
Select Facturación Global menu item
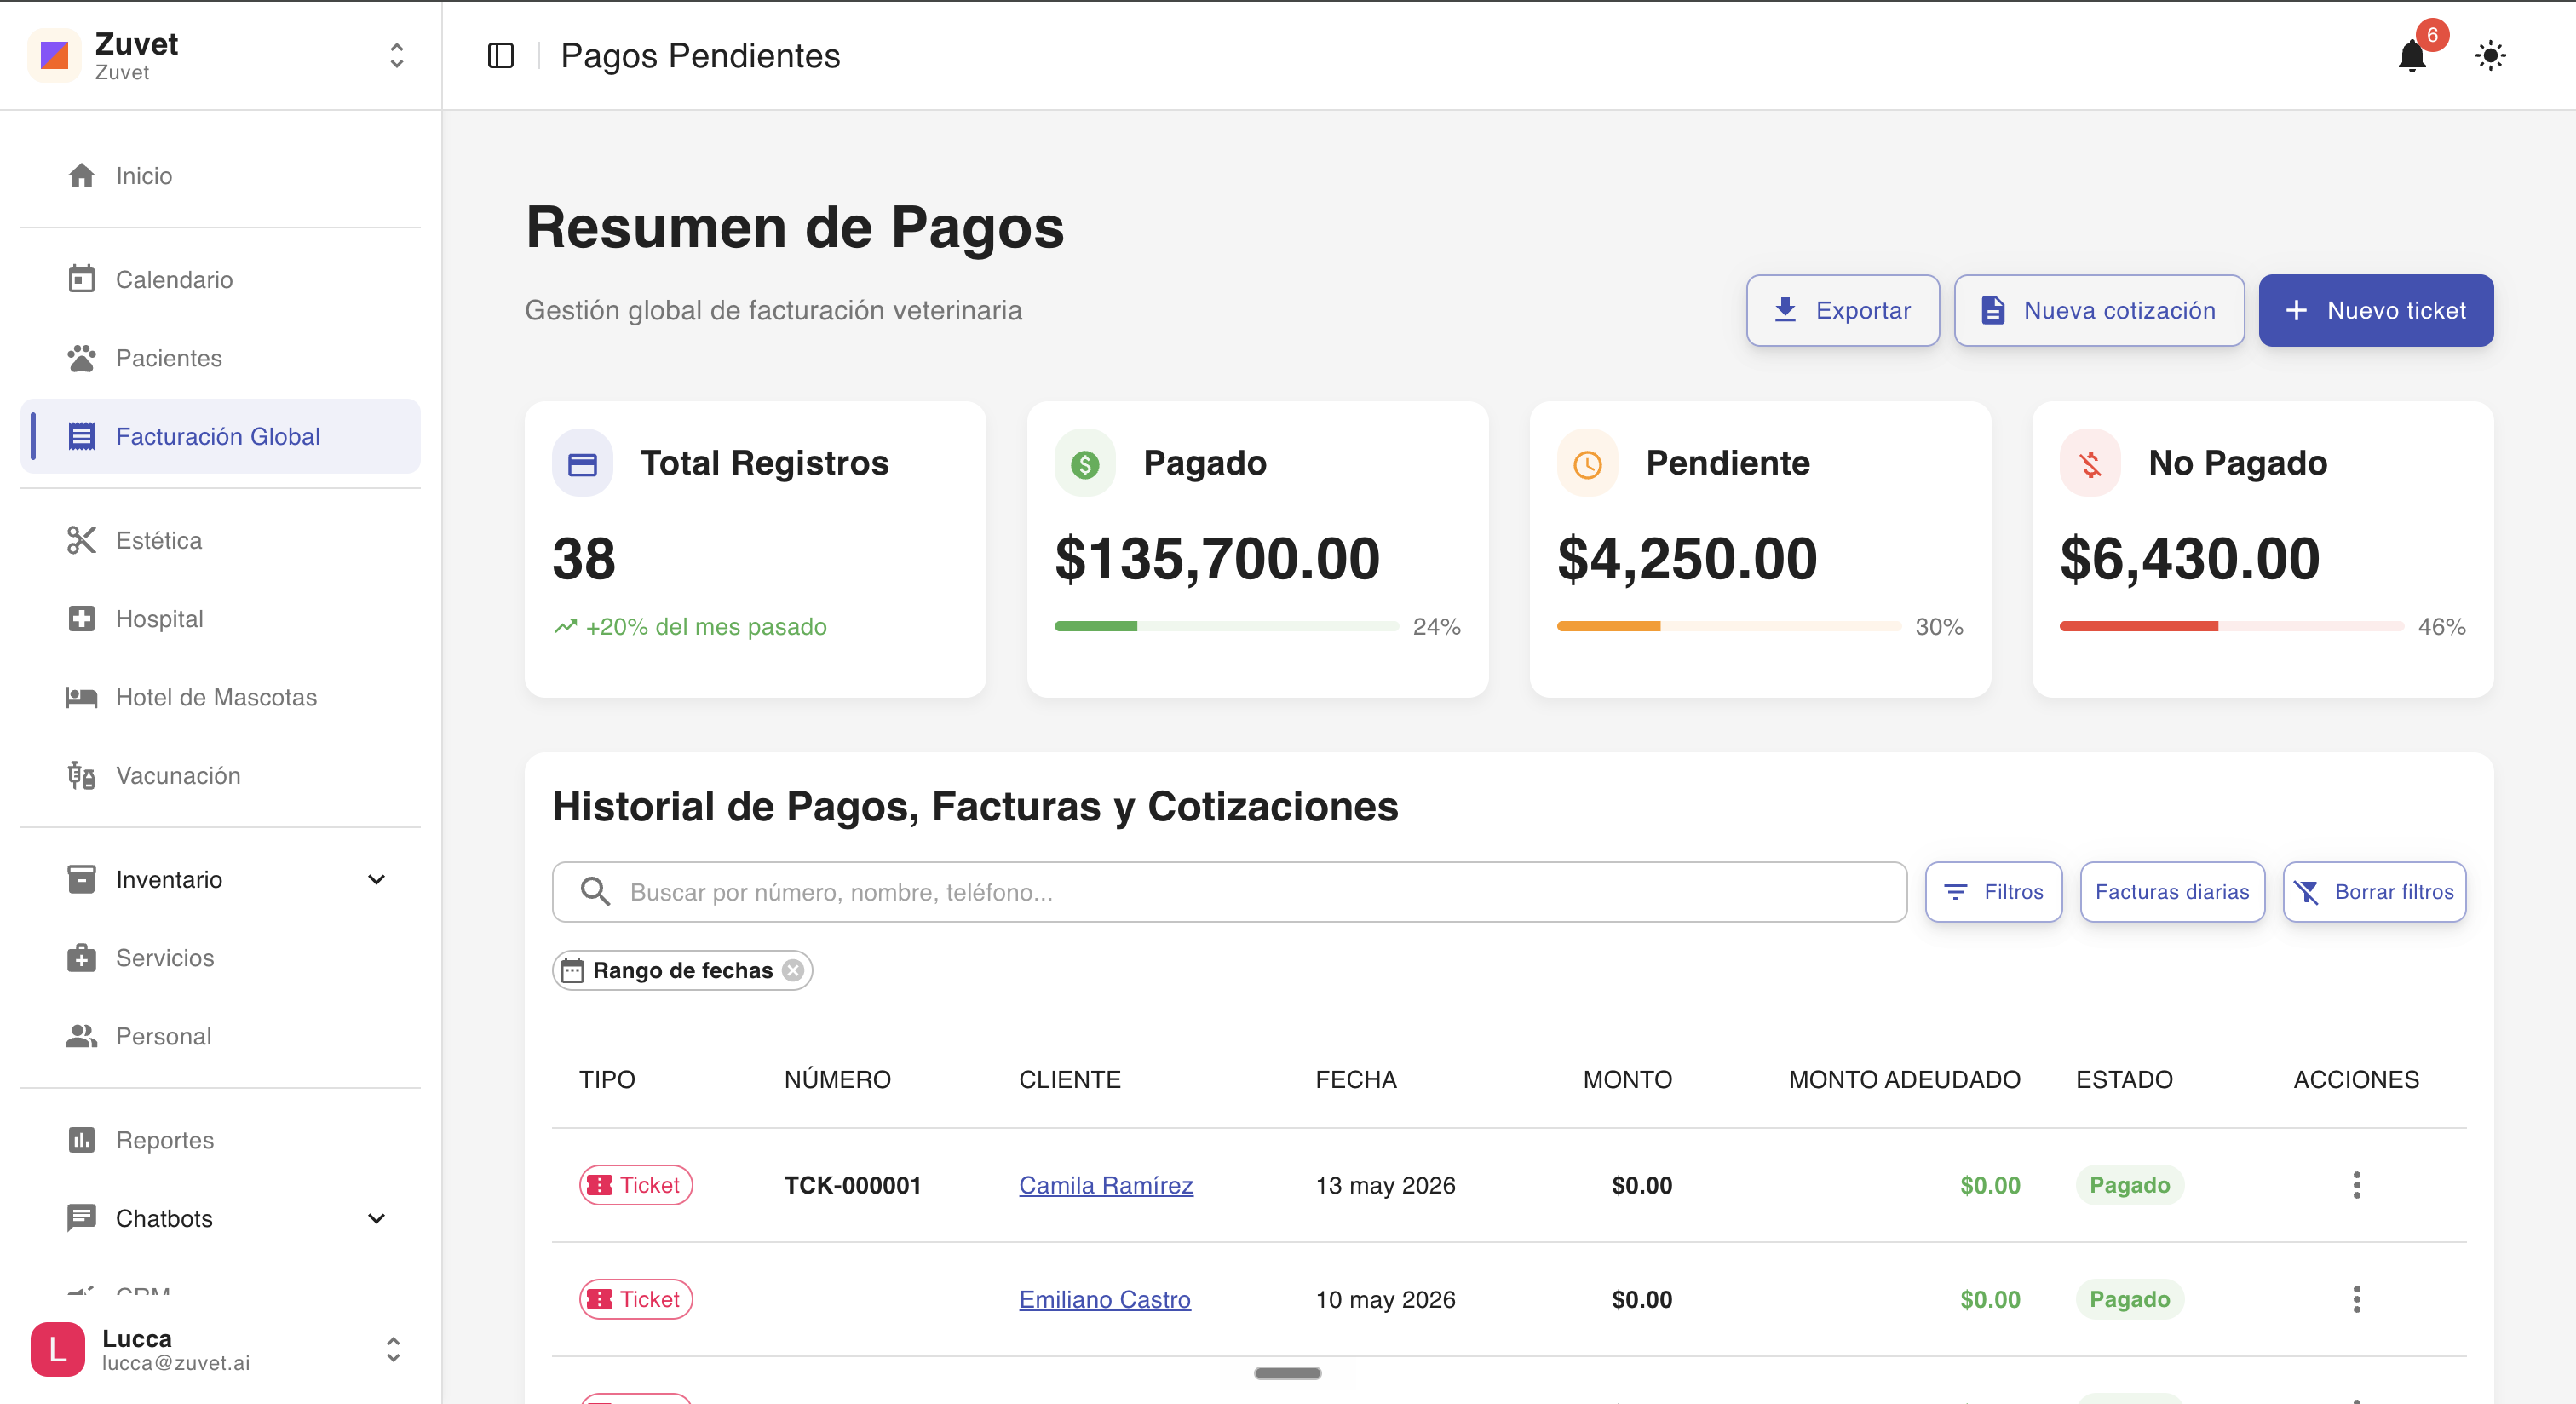[x=220, y=436]
